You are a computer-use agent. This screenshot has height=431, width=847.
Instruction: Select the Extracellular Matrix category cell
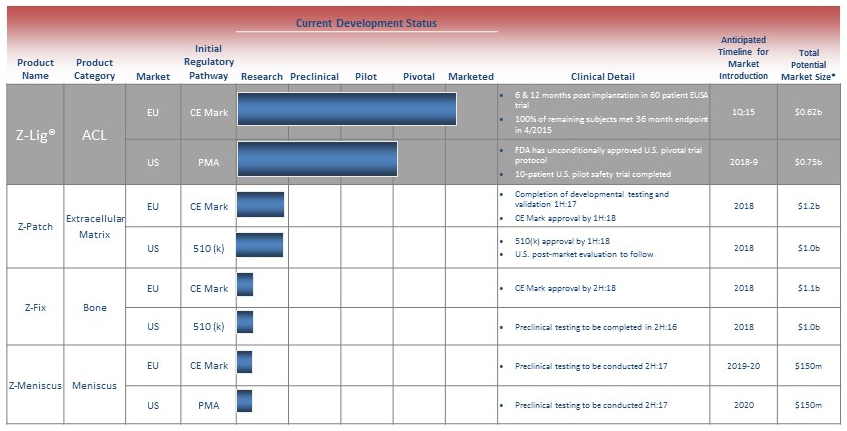(x=94, y=225)
